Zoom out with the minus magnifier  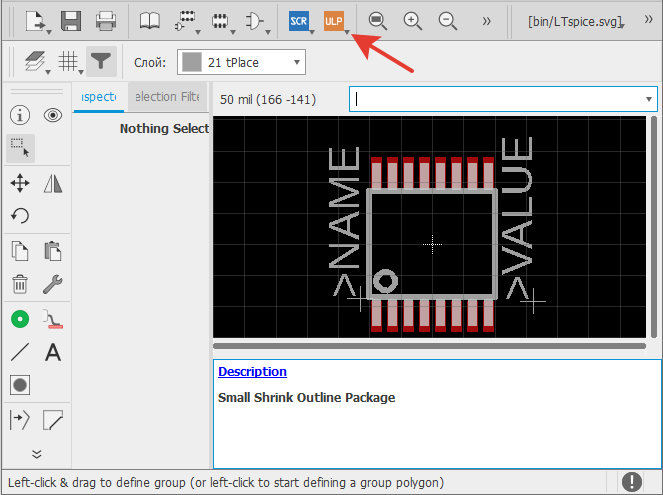coord(447,21)
